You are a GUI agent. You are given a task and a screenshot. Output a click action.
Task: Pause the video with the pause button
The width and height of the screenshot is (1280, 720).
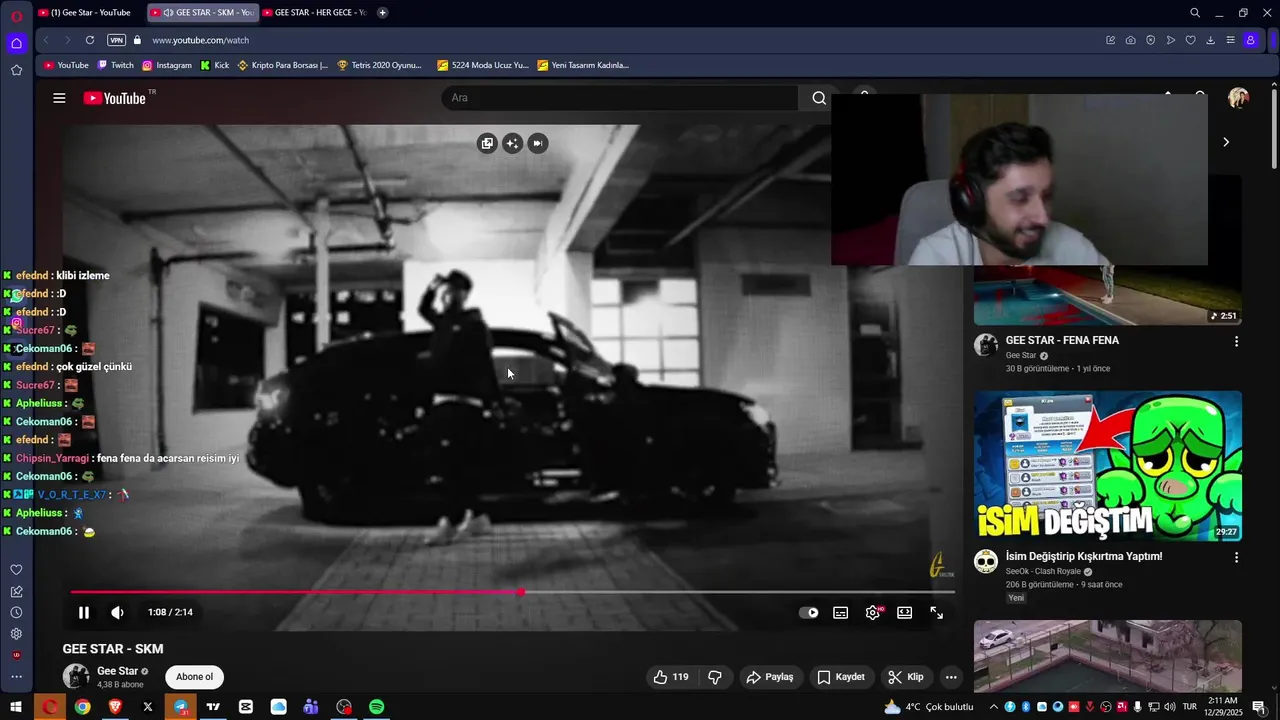pyautogui.click(x=84, y=613)
